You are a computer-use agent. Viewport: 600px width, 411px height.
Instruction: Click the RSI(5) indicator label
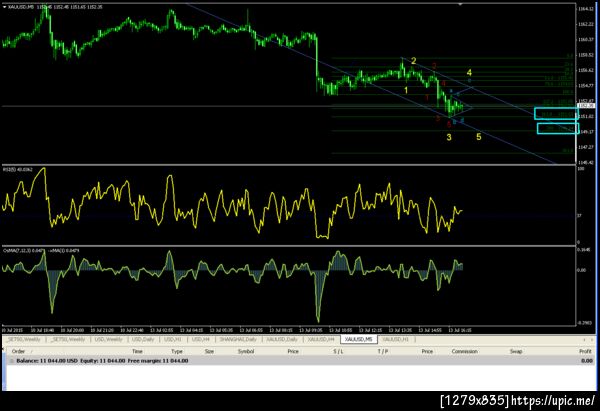click(x=18, y=169)
